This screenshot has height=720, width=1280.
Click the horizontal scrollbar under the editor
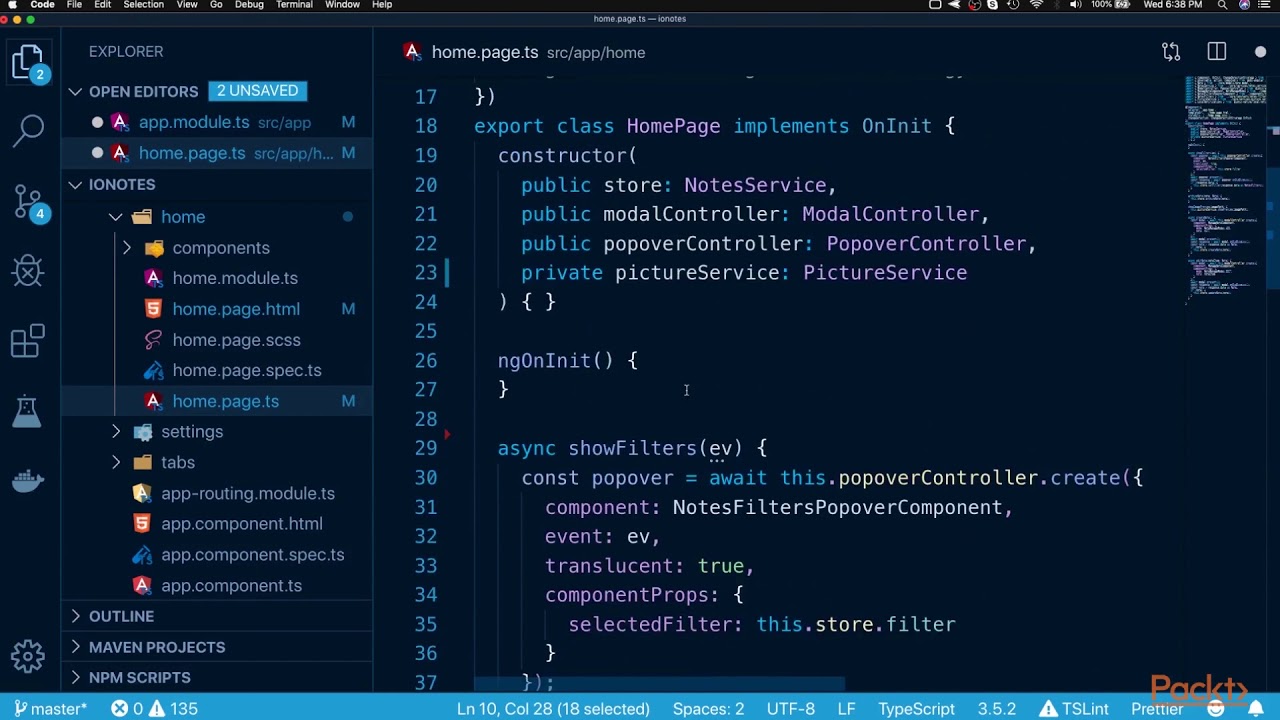pyautogui.click(x=660, y=685)
